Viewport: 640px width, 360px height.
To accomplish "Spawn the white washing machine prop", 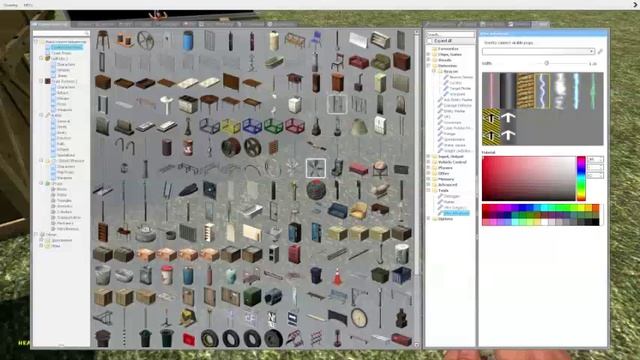I will [295, 105].
